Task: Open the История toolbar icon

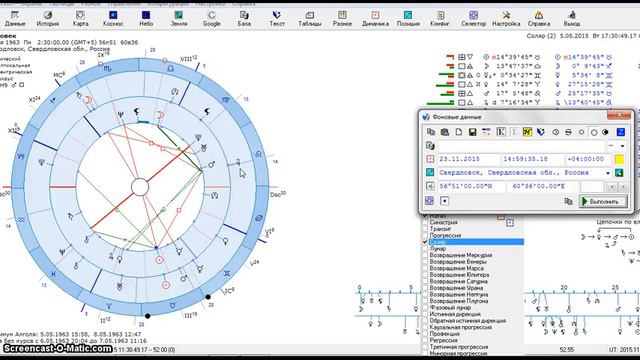Action: (48, 19)
